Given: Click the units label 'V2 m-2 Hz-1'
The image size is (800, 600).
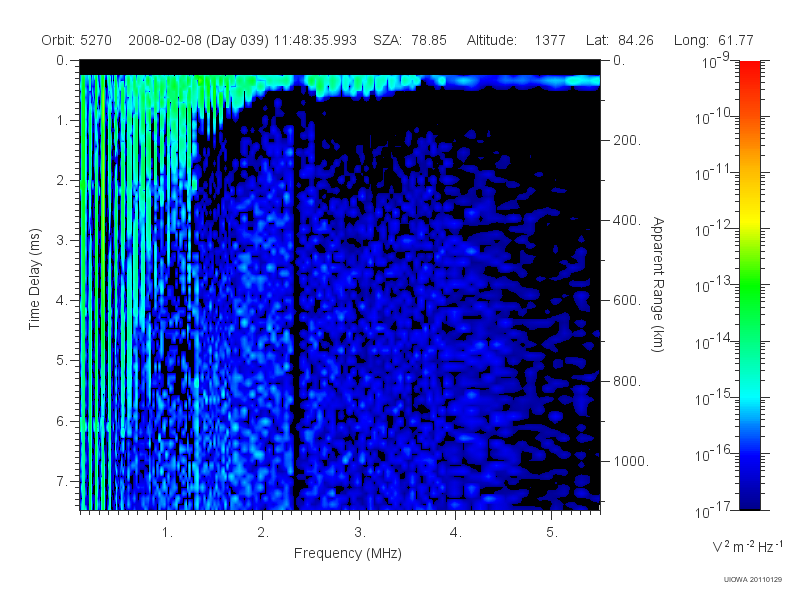Looking at the screenshot, I should tap(747, 546).
